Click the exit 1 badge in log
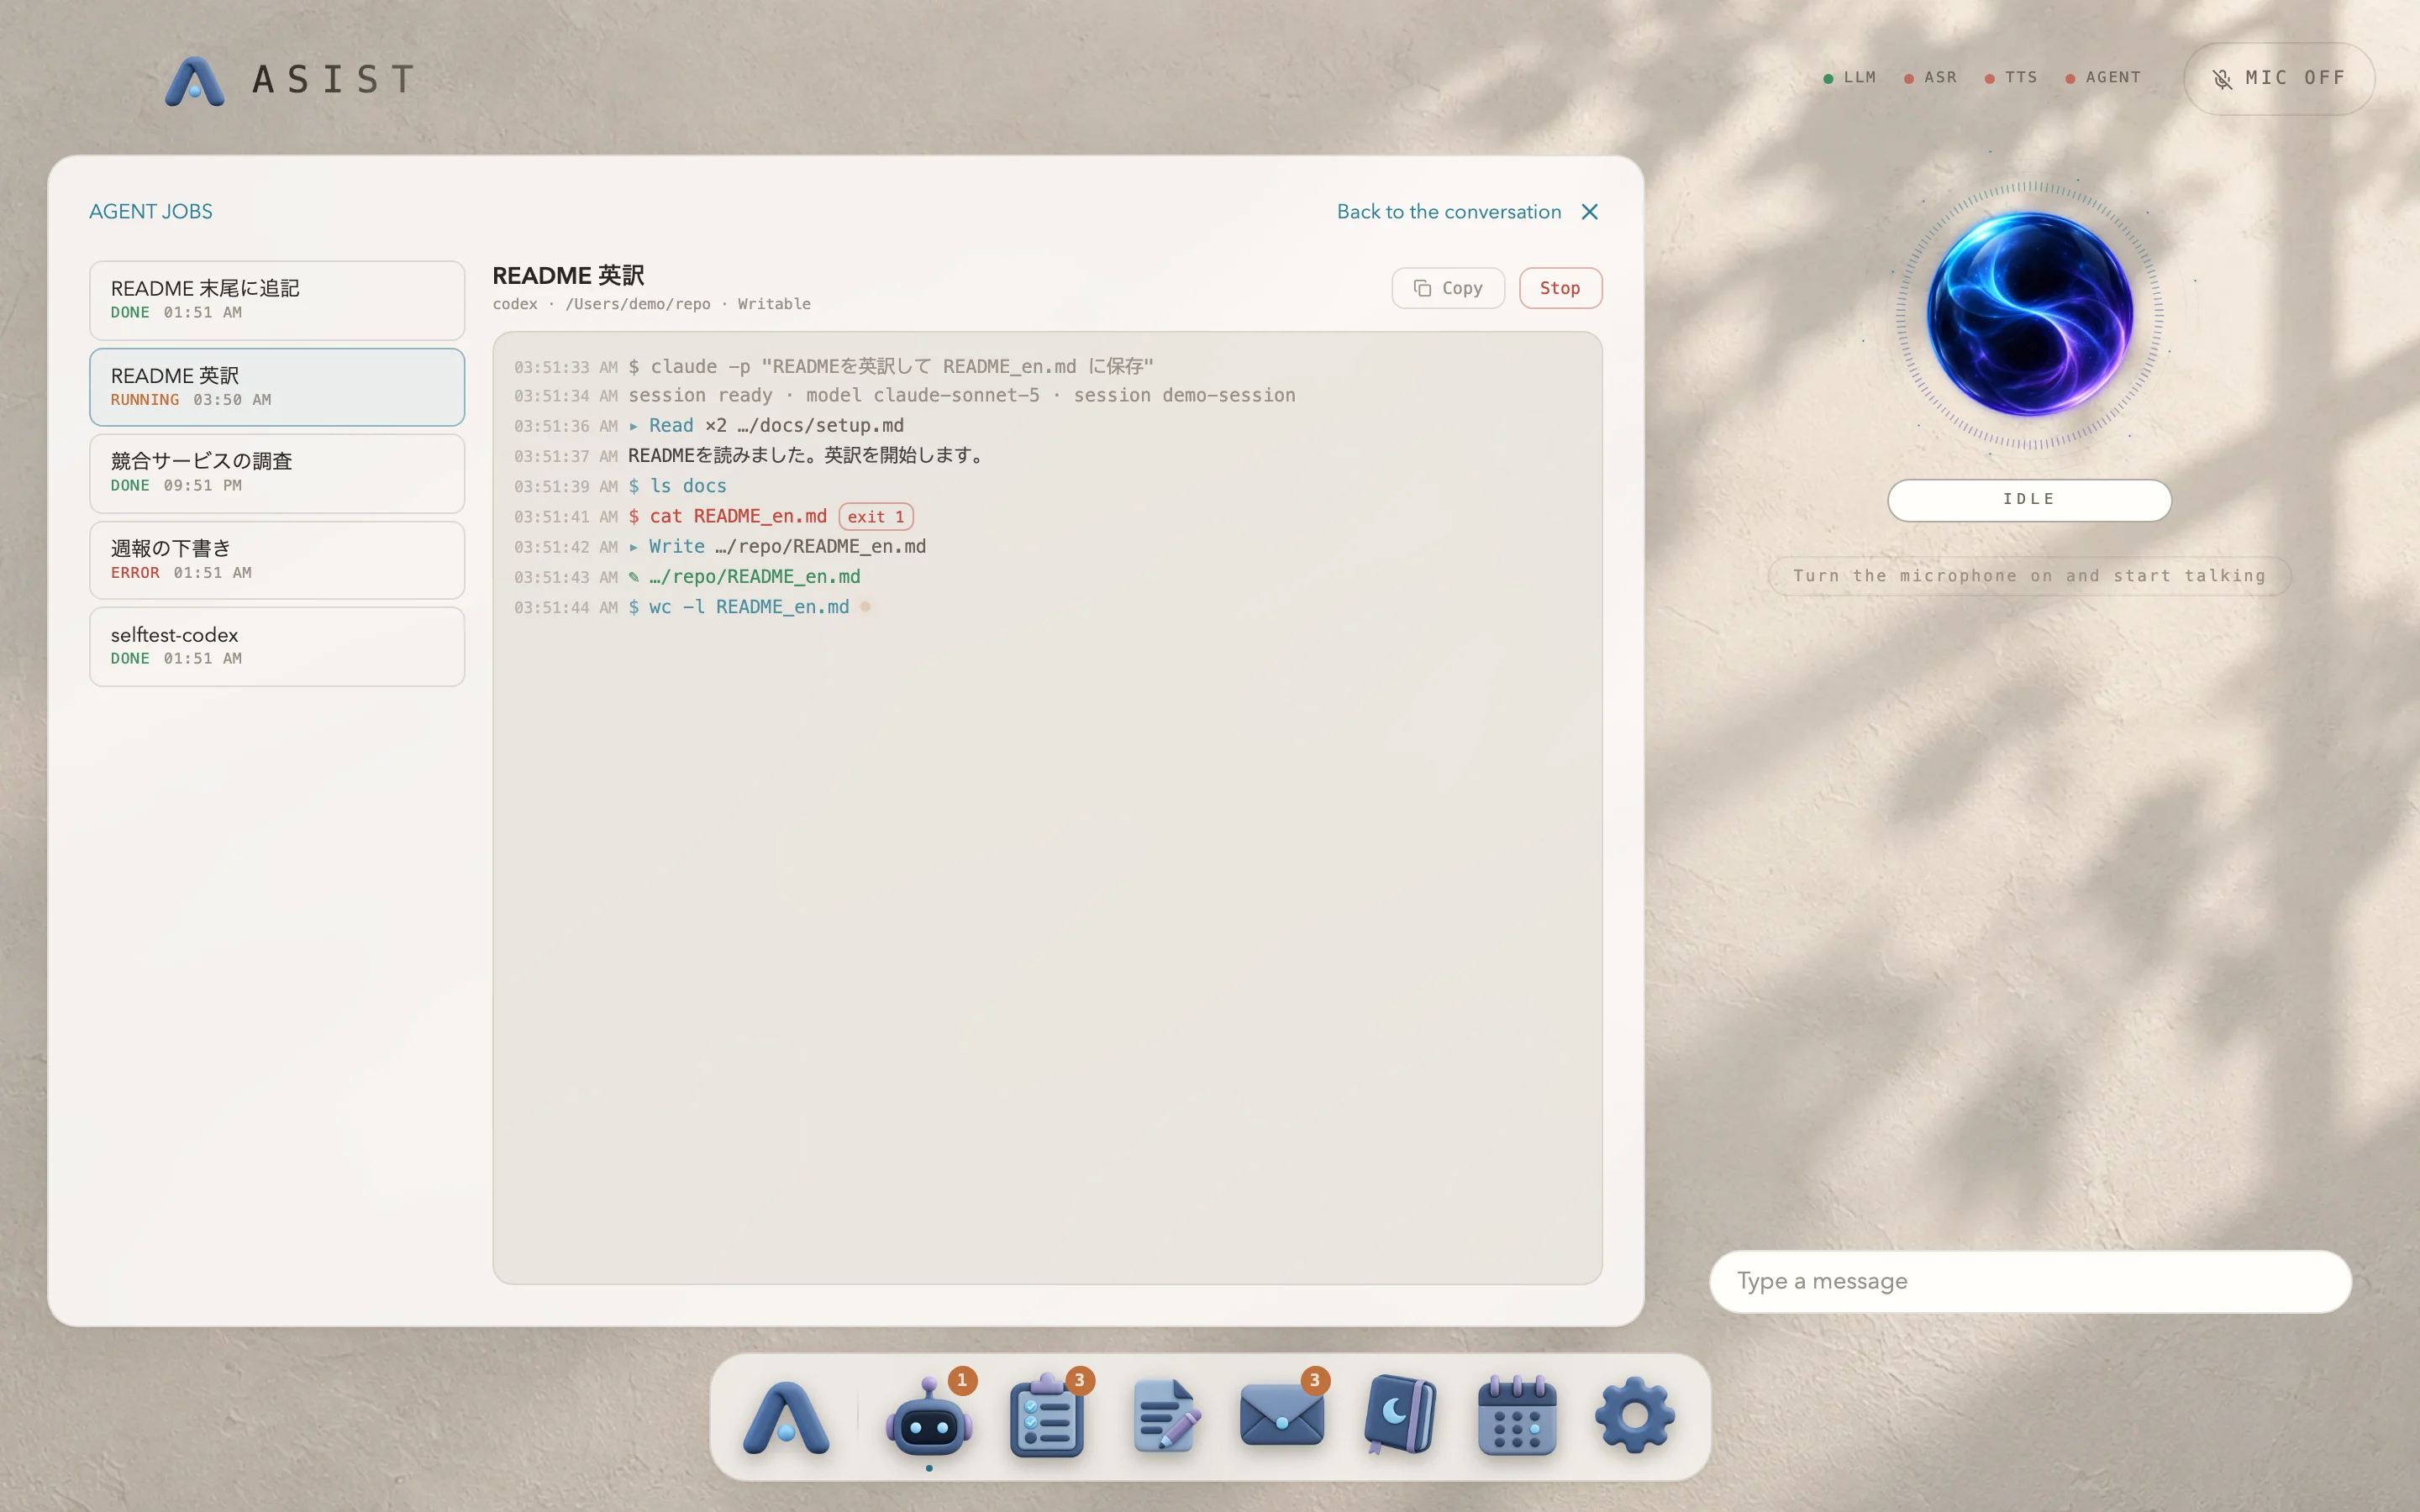The image size is (2420, 1512). pos(876,517)
